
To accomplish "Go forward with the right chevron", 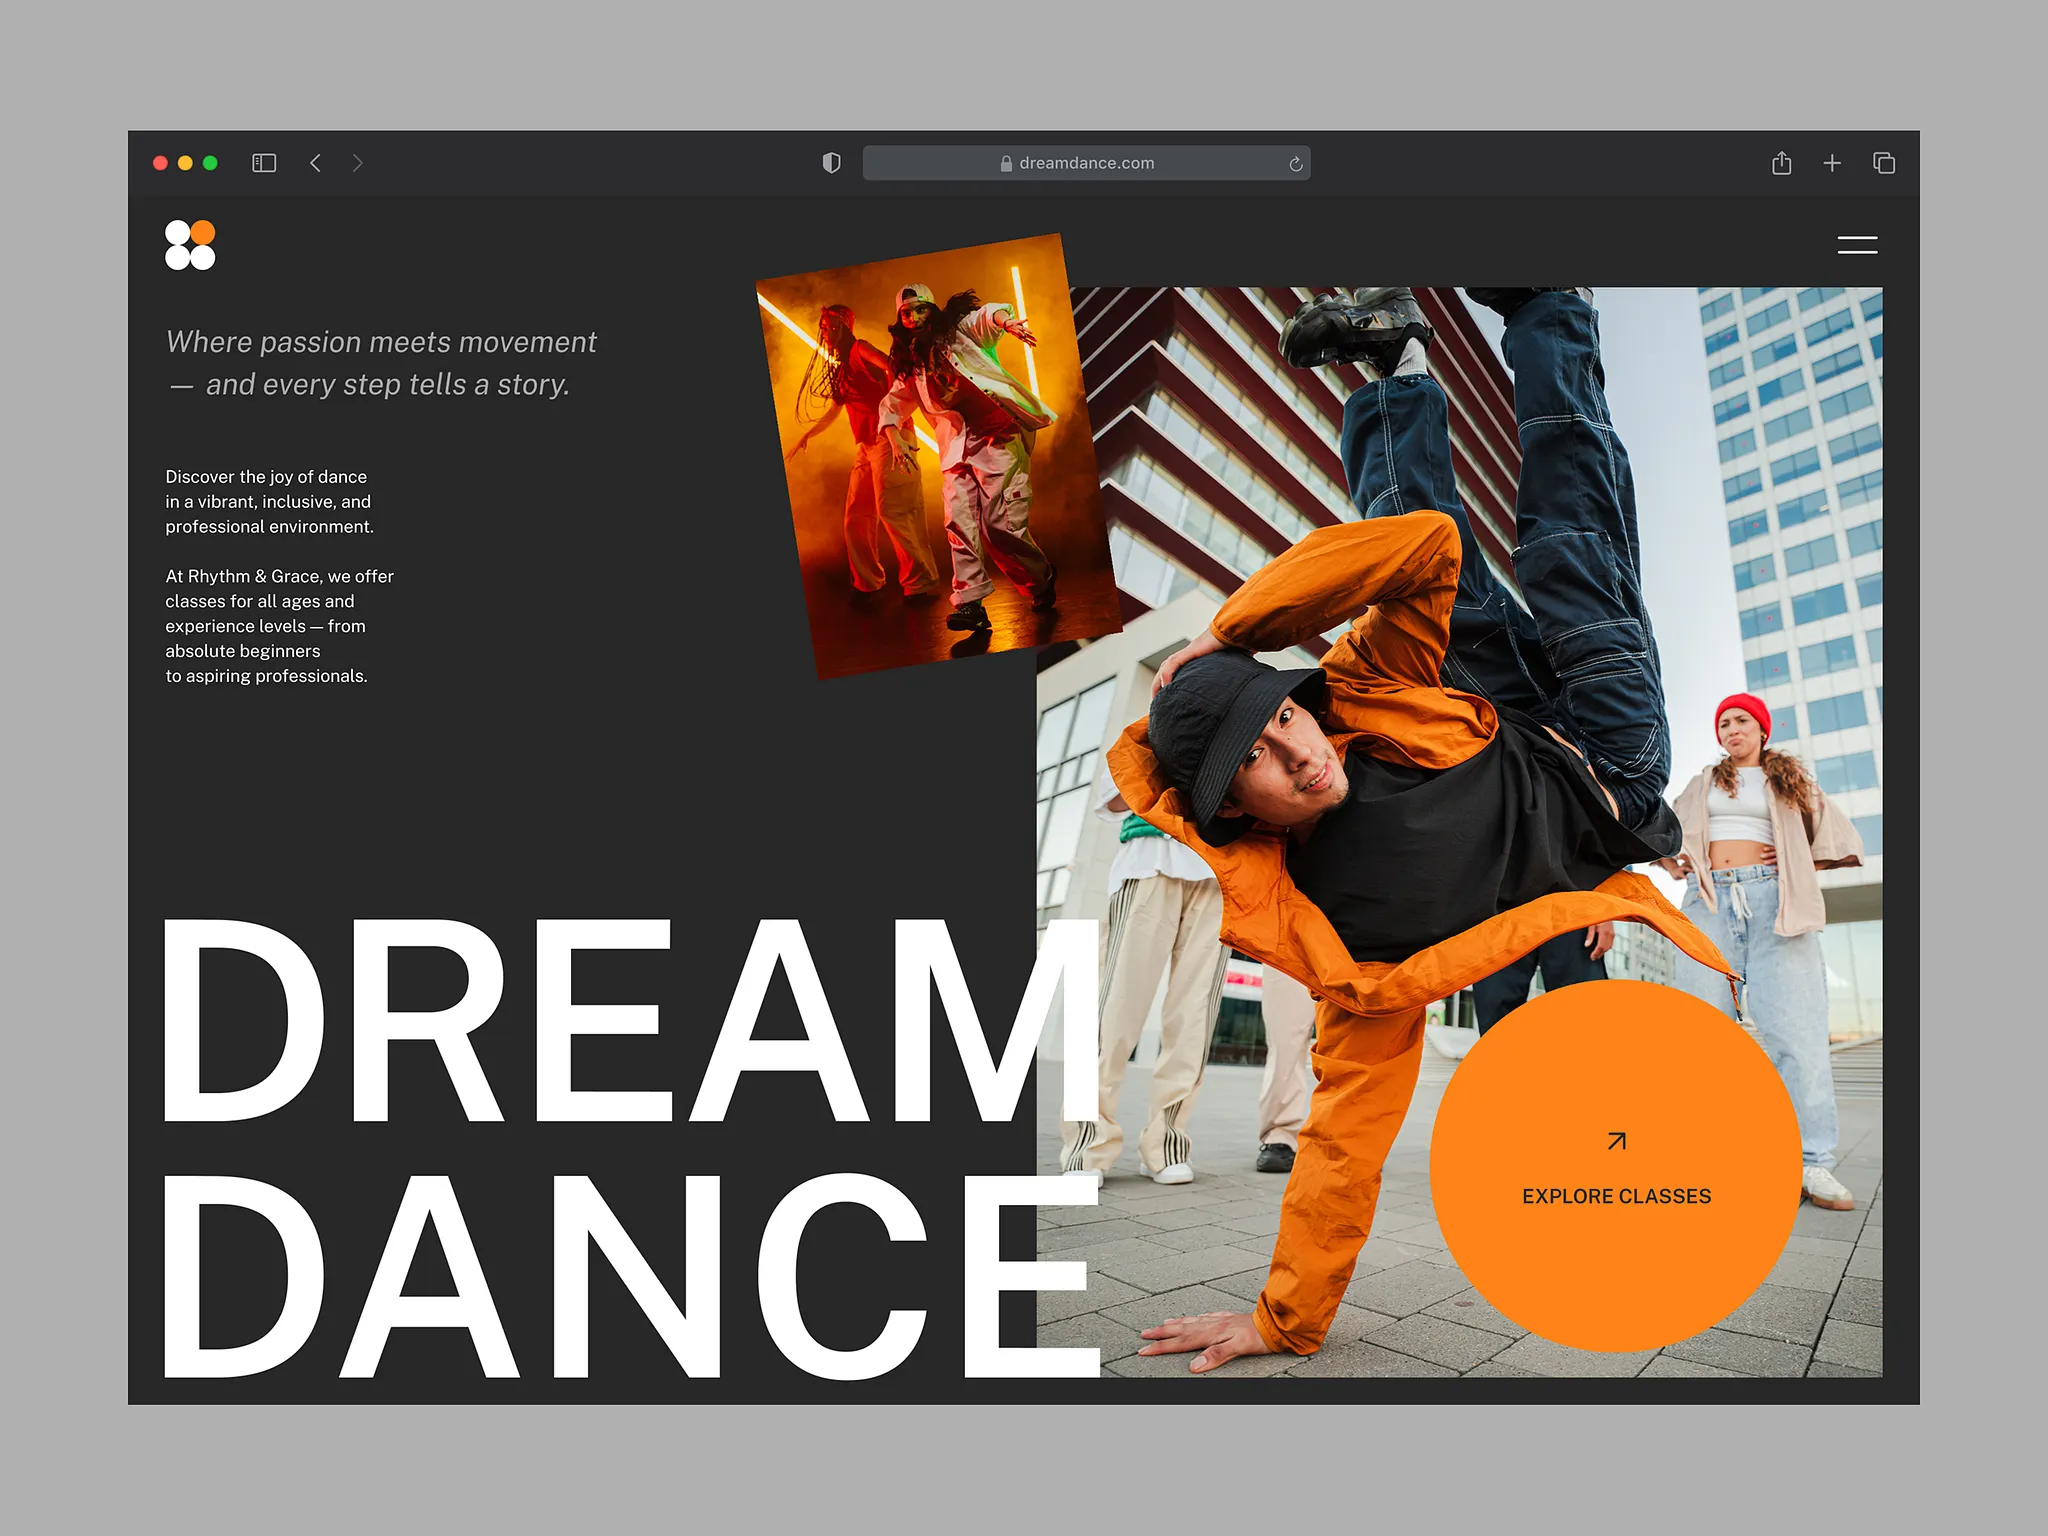I will (358, 163).
